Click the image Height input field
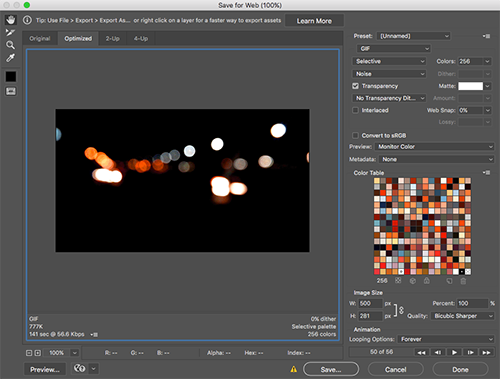500x379 pixels. tap(370, 316)
